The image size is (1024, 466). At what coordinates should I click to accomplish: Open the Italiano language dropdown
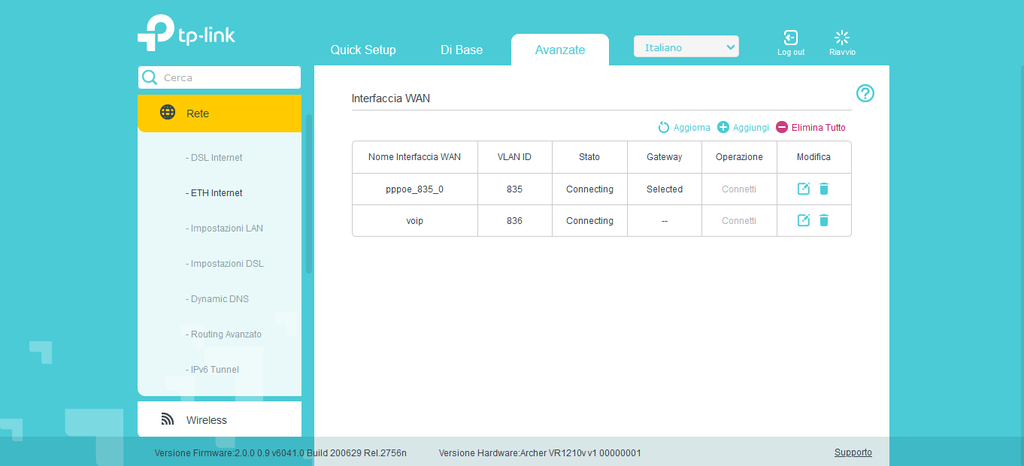[686, 47]
